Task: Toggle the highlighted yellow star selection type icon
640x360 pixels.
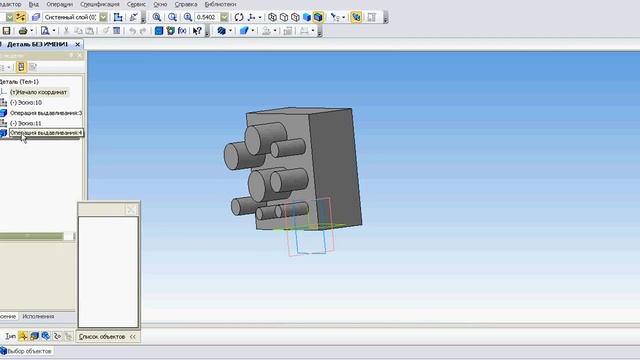Action: [x=23, y=336]
